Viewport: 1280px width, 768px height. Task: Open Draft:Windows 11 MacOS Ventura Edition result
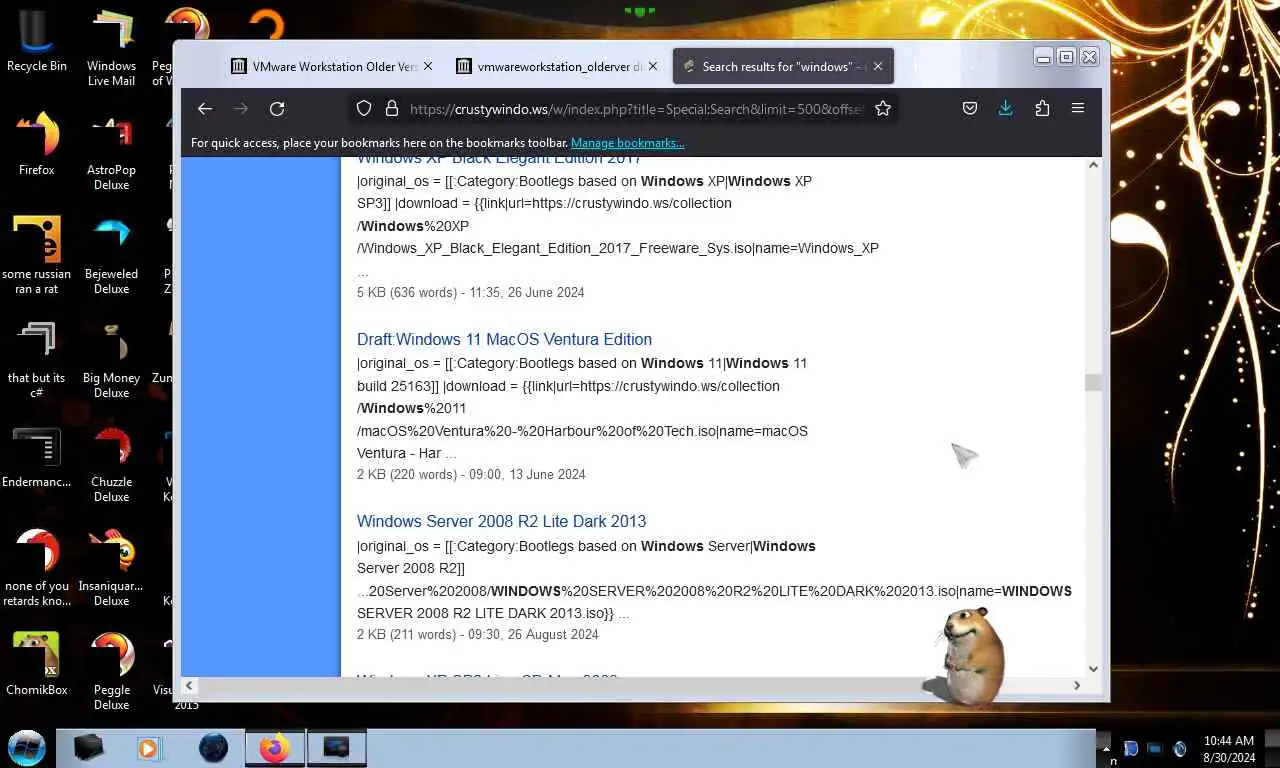504,339
